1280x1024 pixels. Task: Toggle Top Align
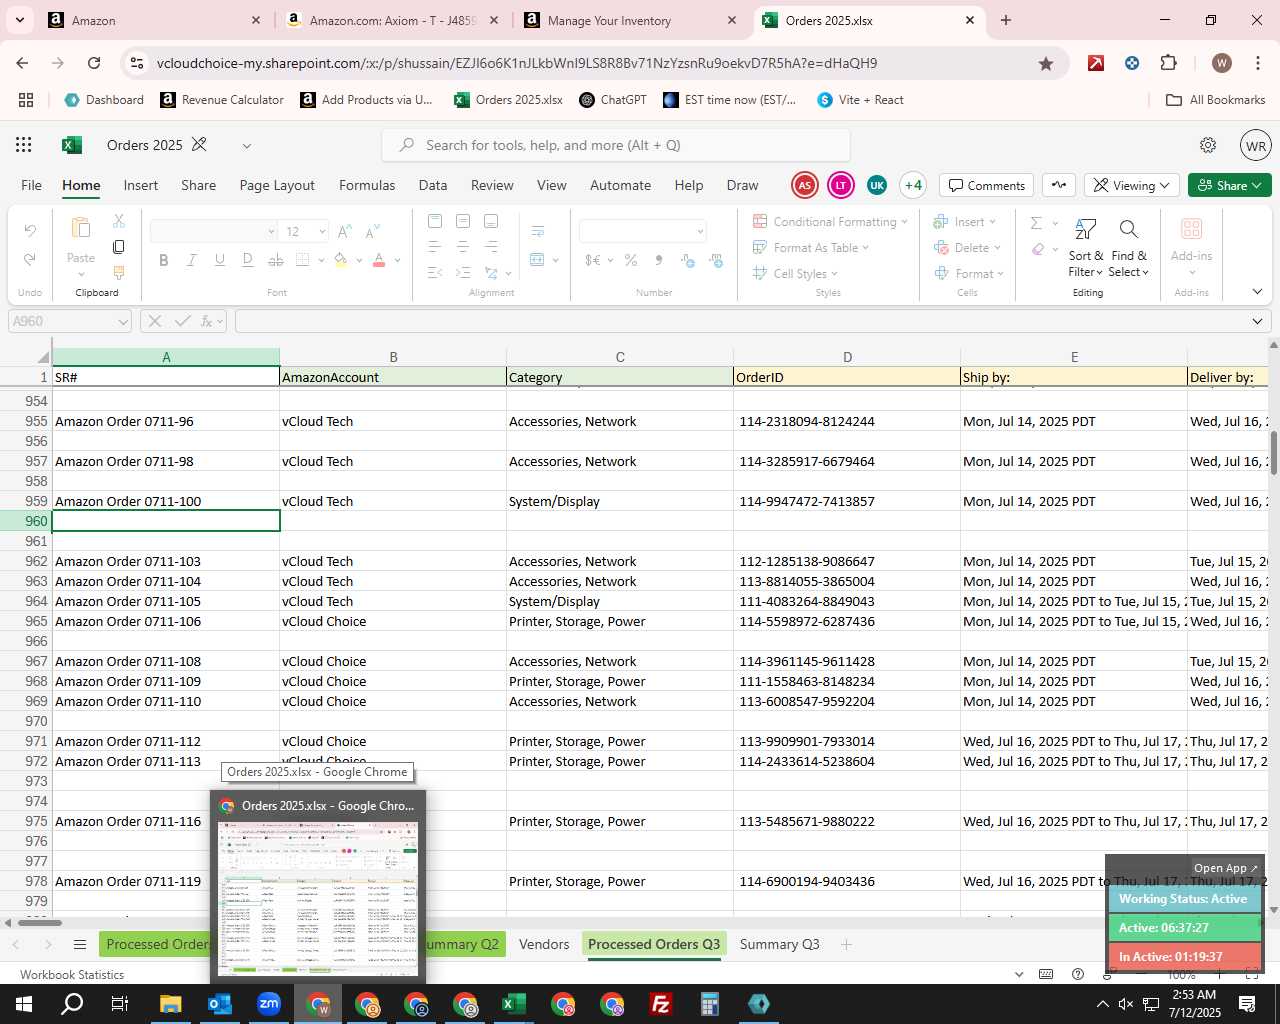tap(435, 221)
